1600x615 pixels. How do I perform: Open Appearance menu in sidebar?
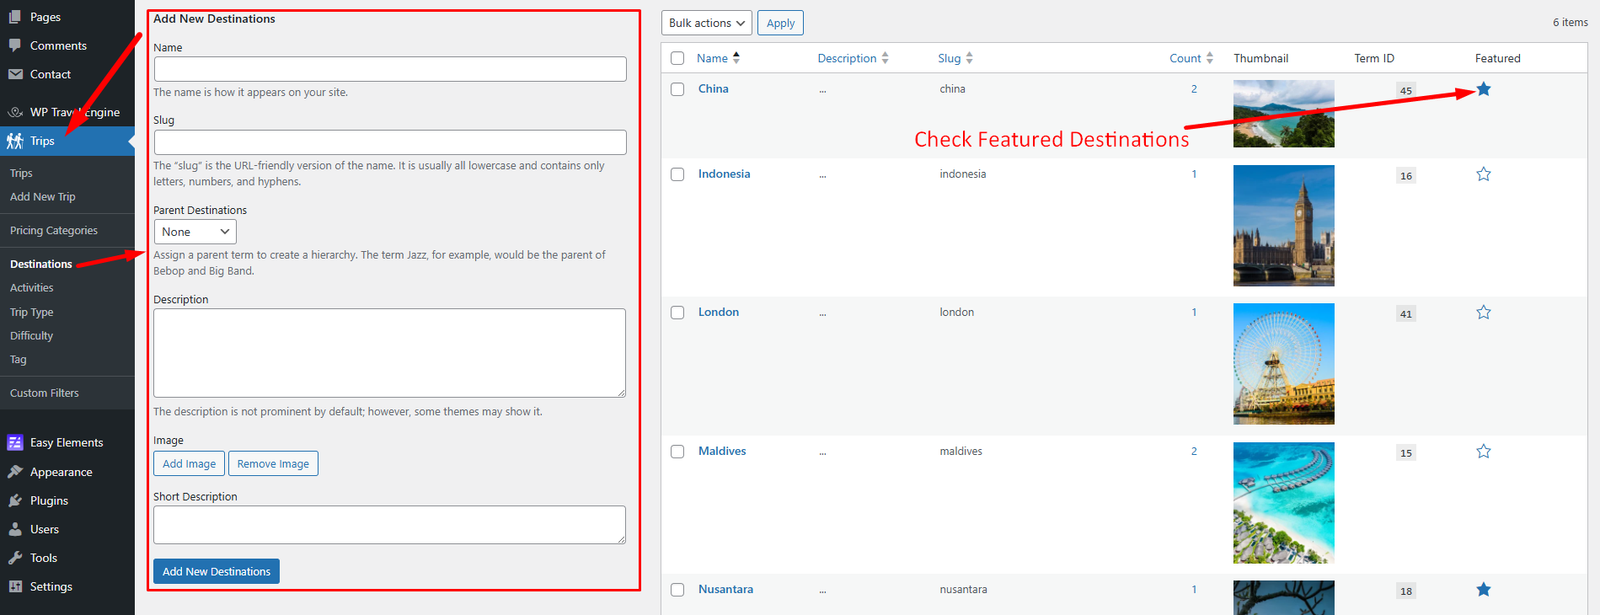point(60,472)
